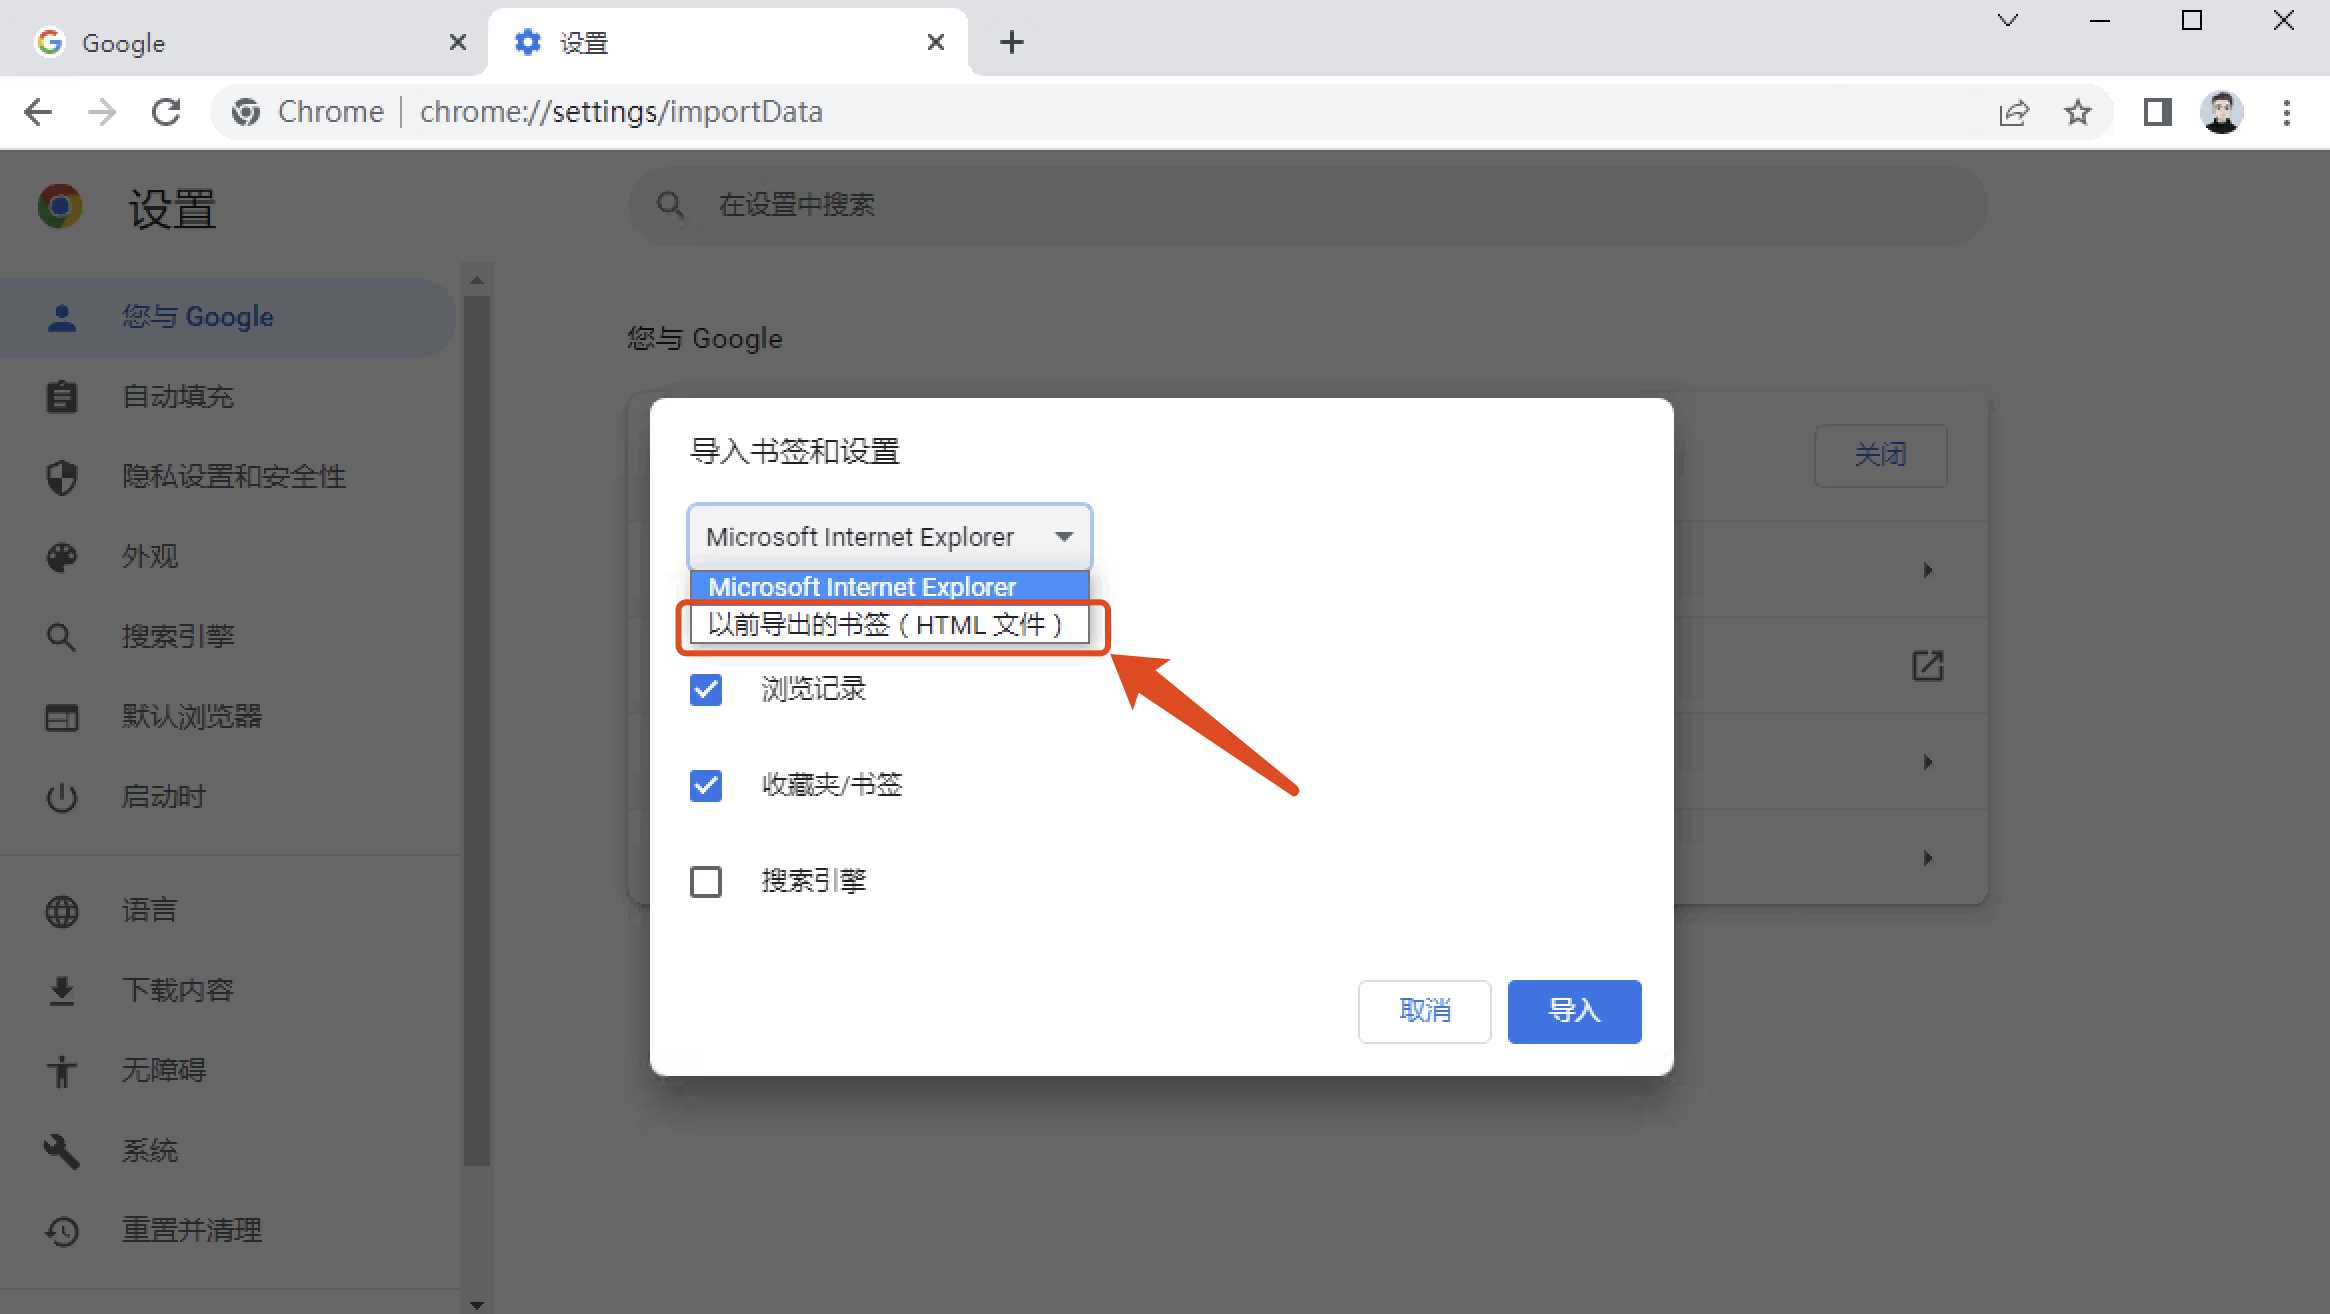Click the 关闭 button behind the dialog

click(1880, 455)
